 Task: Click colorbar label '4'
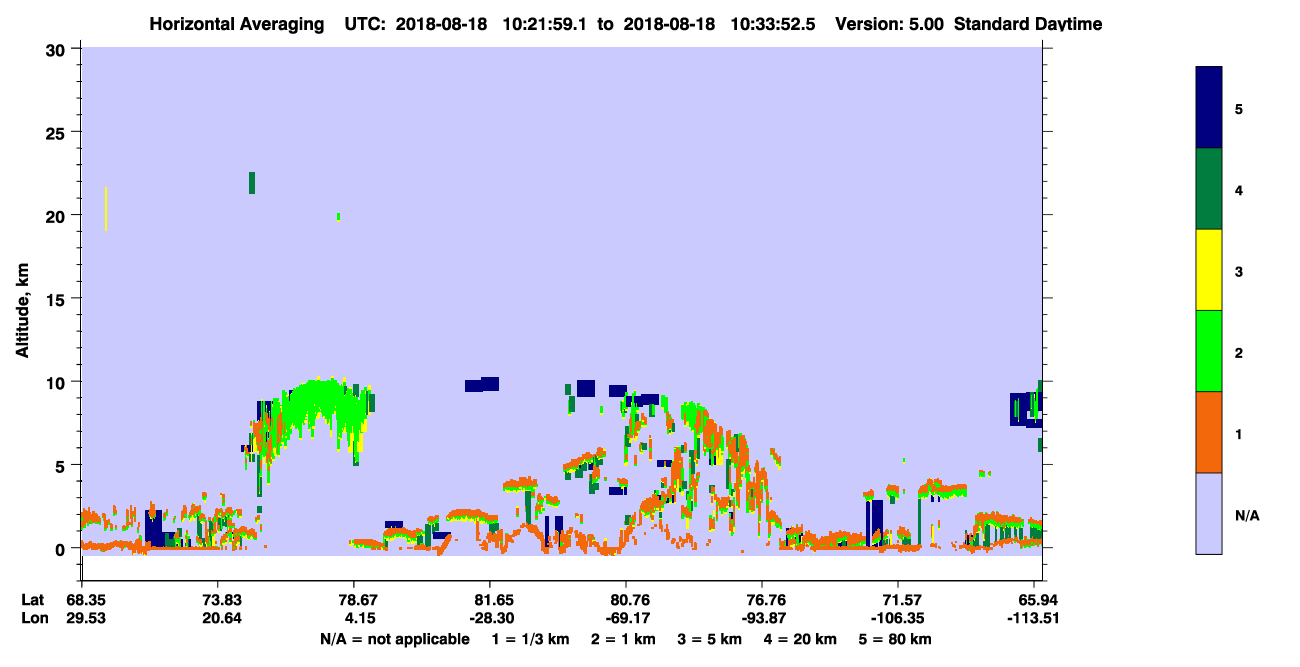[1239, 190]
